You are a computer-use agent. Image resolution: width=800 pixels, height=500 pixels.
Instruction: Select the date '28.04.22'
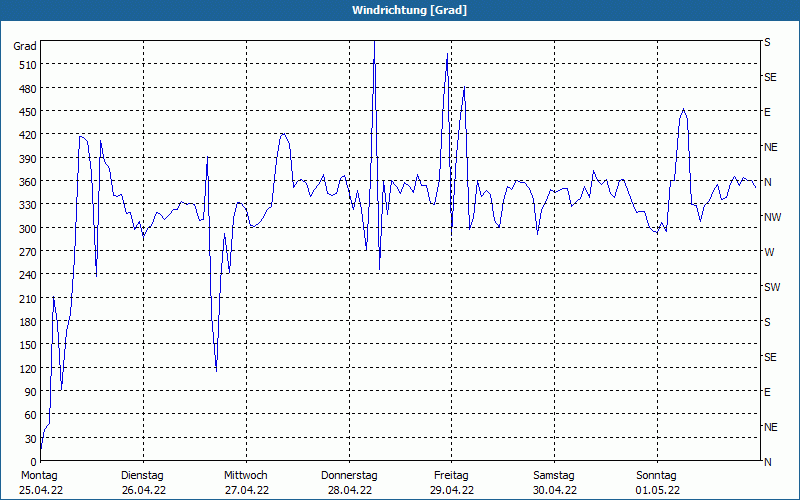(349, 490)
